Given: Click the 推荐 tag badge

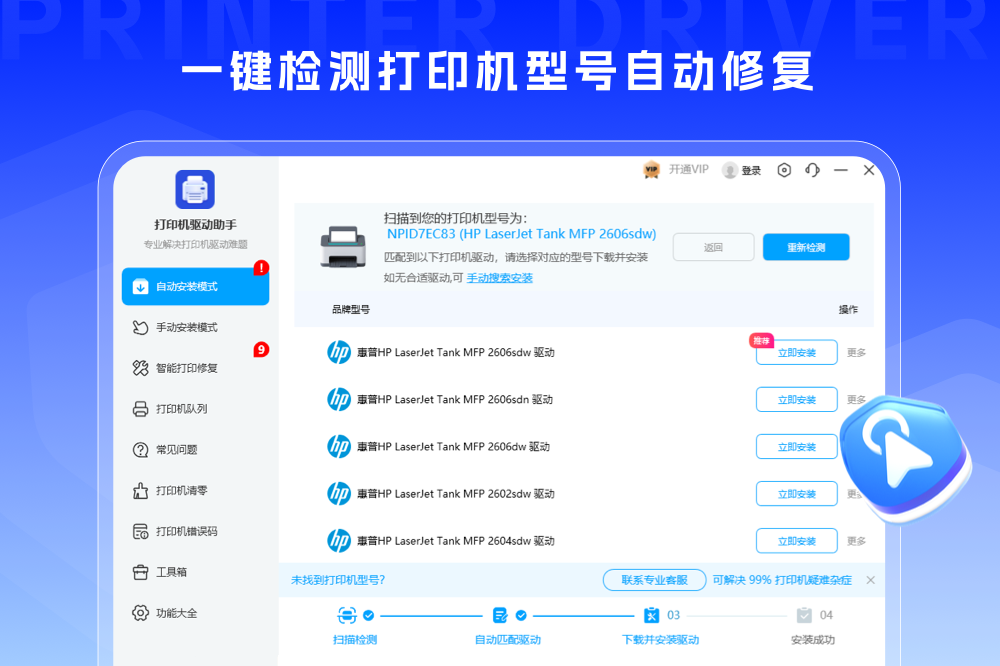Looking at the screenshot, I should [761, 341].
